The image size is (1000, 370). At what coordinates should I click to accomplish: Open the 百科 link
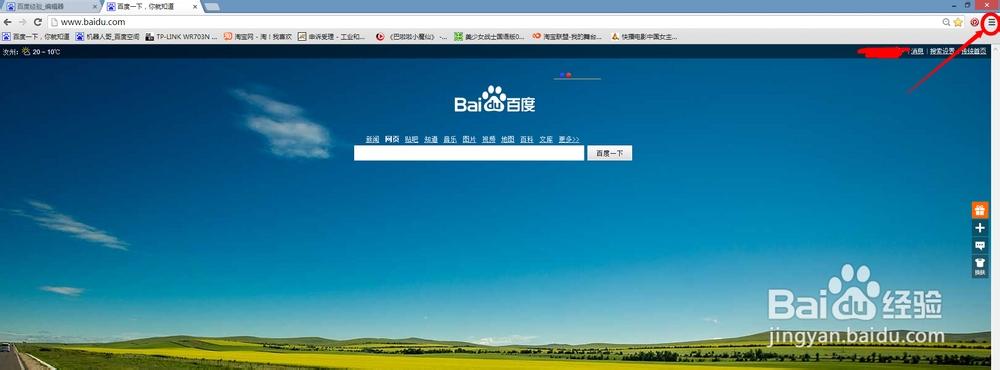(527, 139)
